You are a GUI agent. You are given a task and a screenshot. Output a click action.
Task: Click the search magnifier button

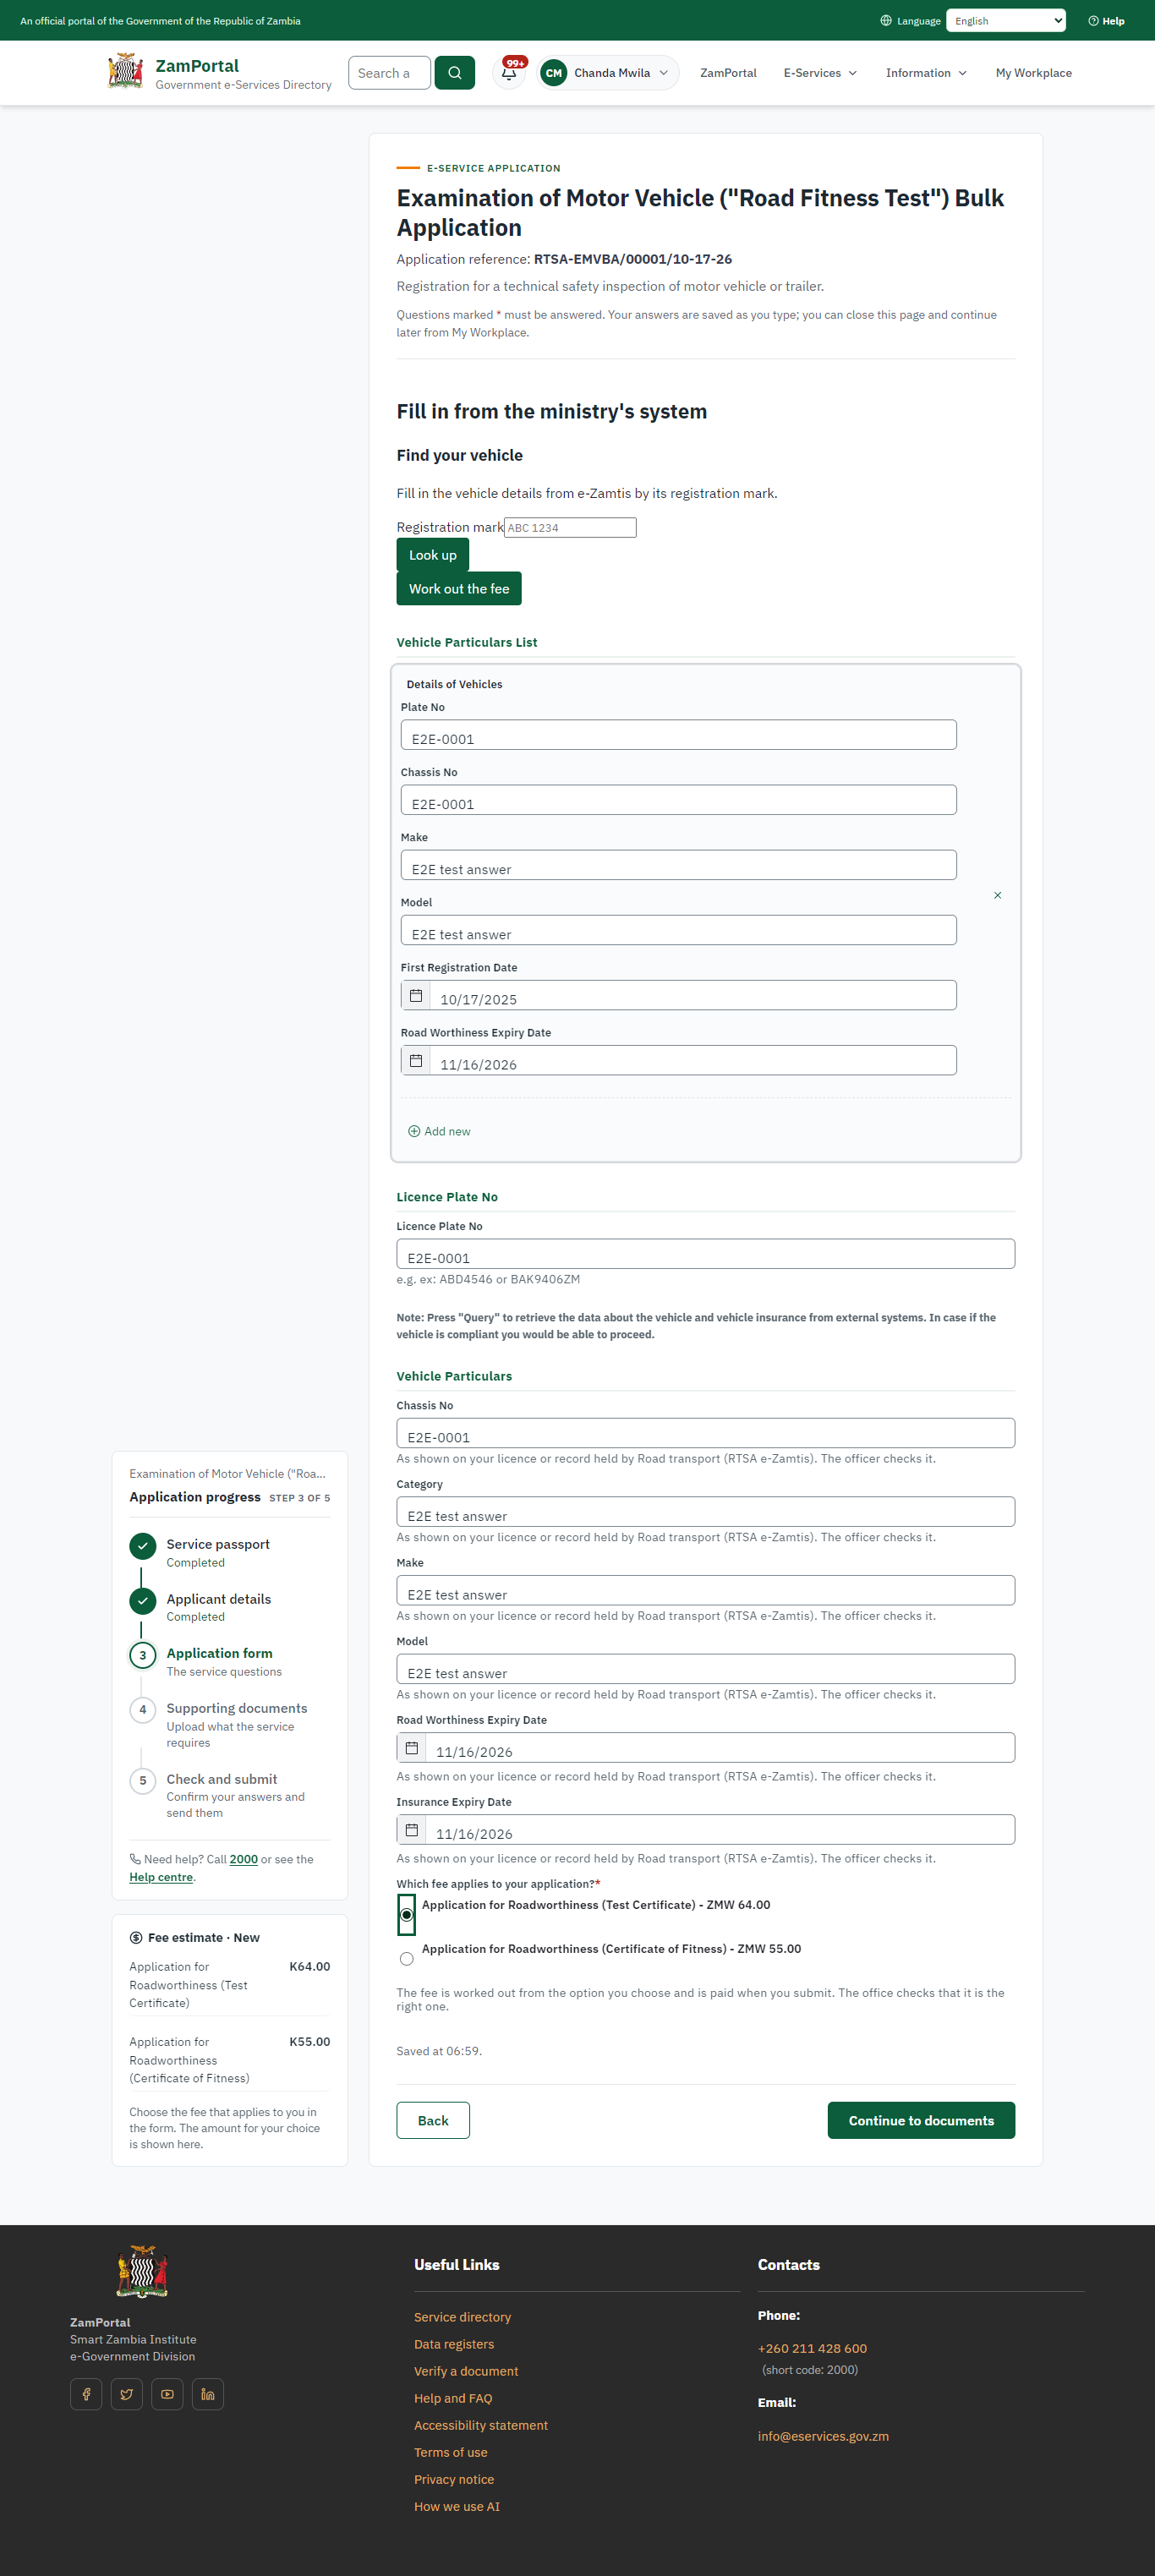click(x=454, y=73)
